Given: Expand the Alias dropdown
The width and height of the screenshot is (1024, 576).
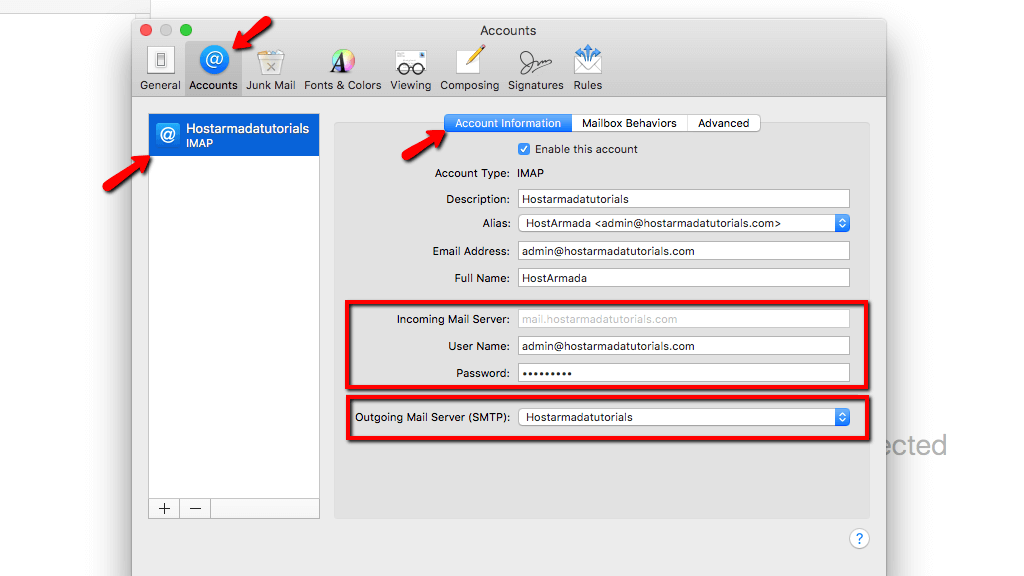Looking at the screenshot, I should pos(684,223).
